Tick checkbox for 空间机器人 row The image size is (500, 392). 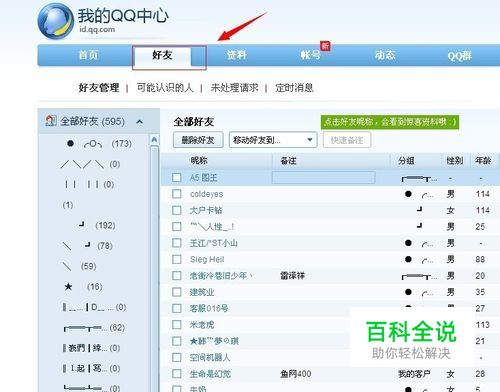tap(177, 357)
